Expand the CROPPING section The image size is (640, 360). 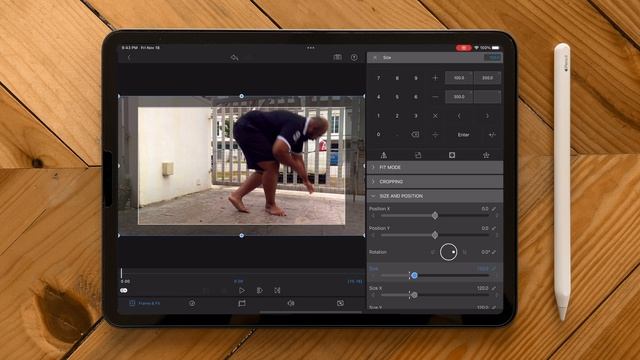(435, 182)
